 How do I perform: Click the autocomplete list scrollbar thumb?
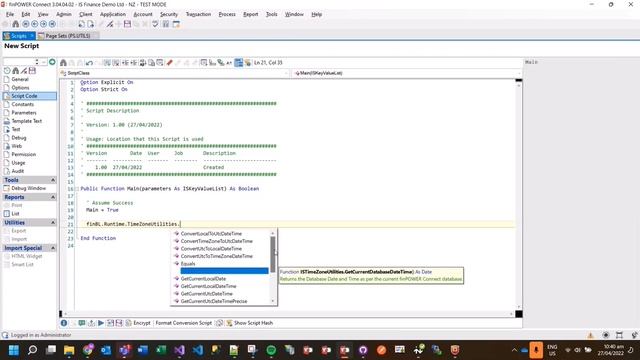[x=273, y=254]
